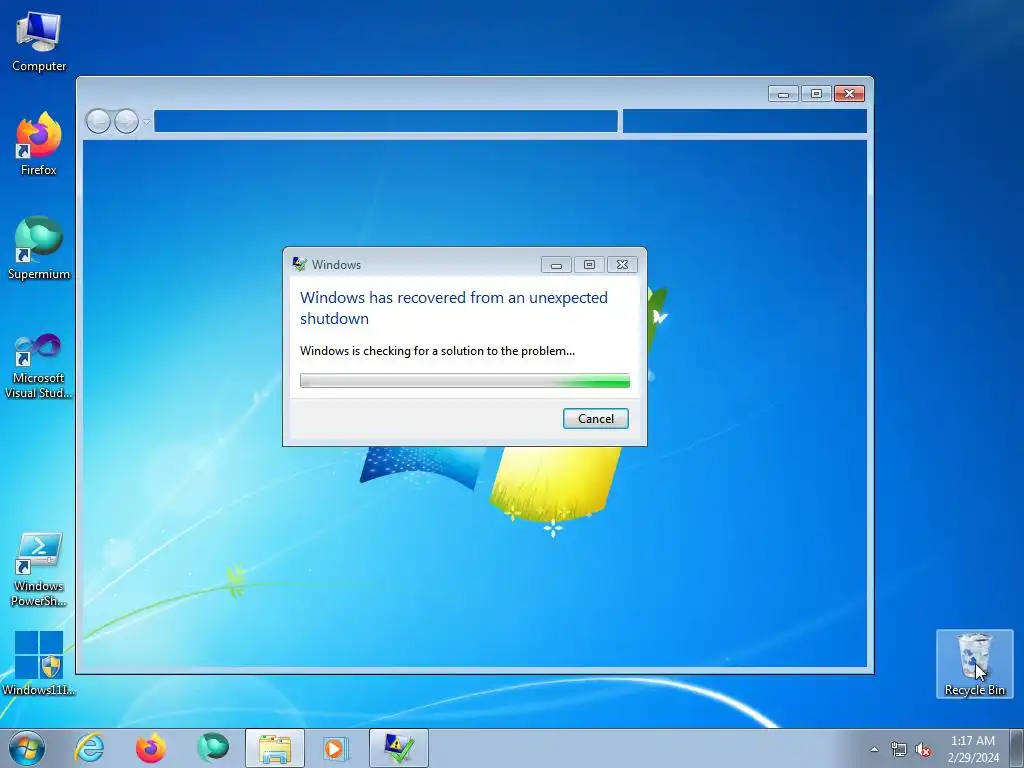Switch to the problem reporting taskbar item
This screenshot has width=1024, height=768.
pos(398,748)
